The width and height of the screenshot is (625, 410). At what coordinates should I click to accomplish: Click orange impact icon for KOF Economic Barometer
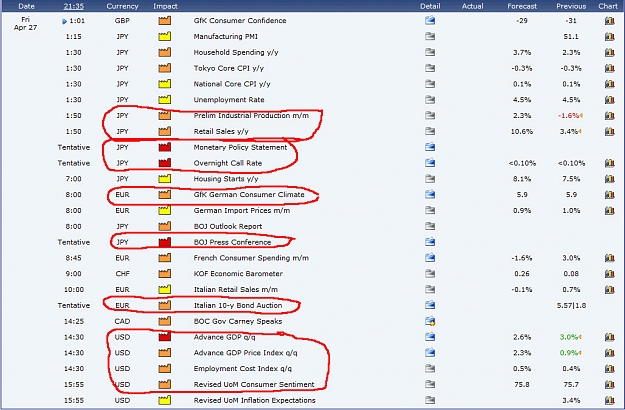coord(165,274)
